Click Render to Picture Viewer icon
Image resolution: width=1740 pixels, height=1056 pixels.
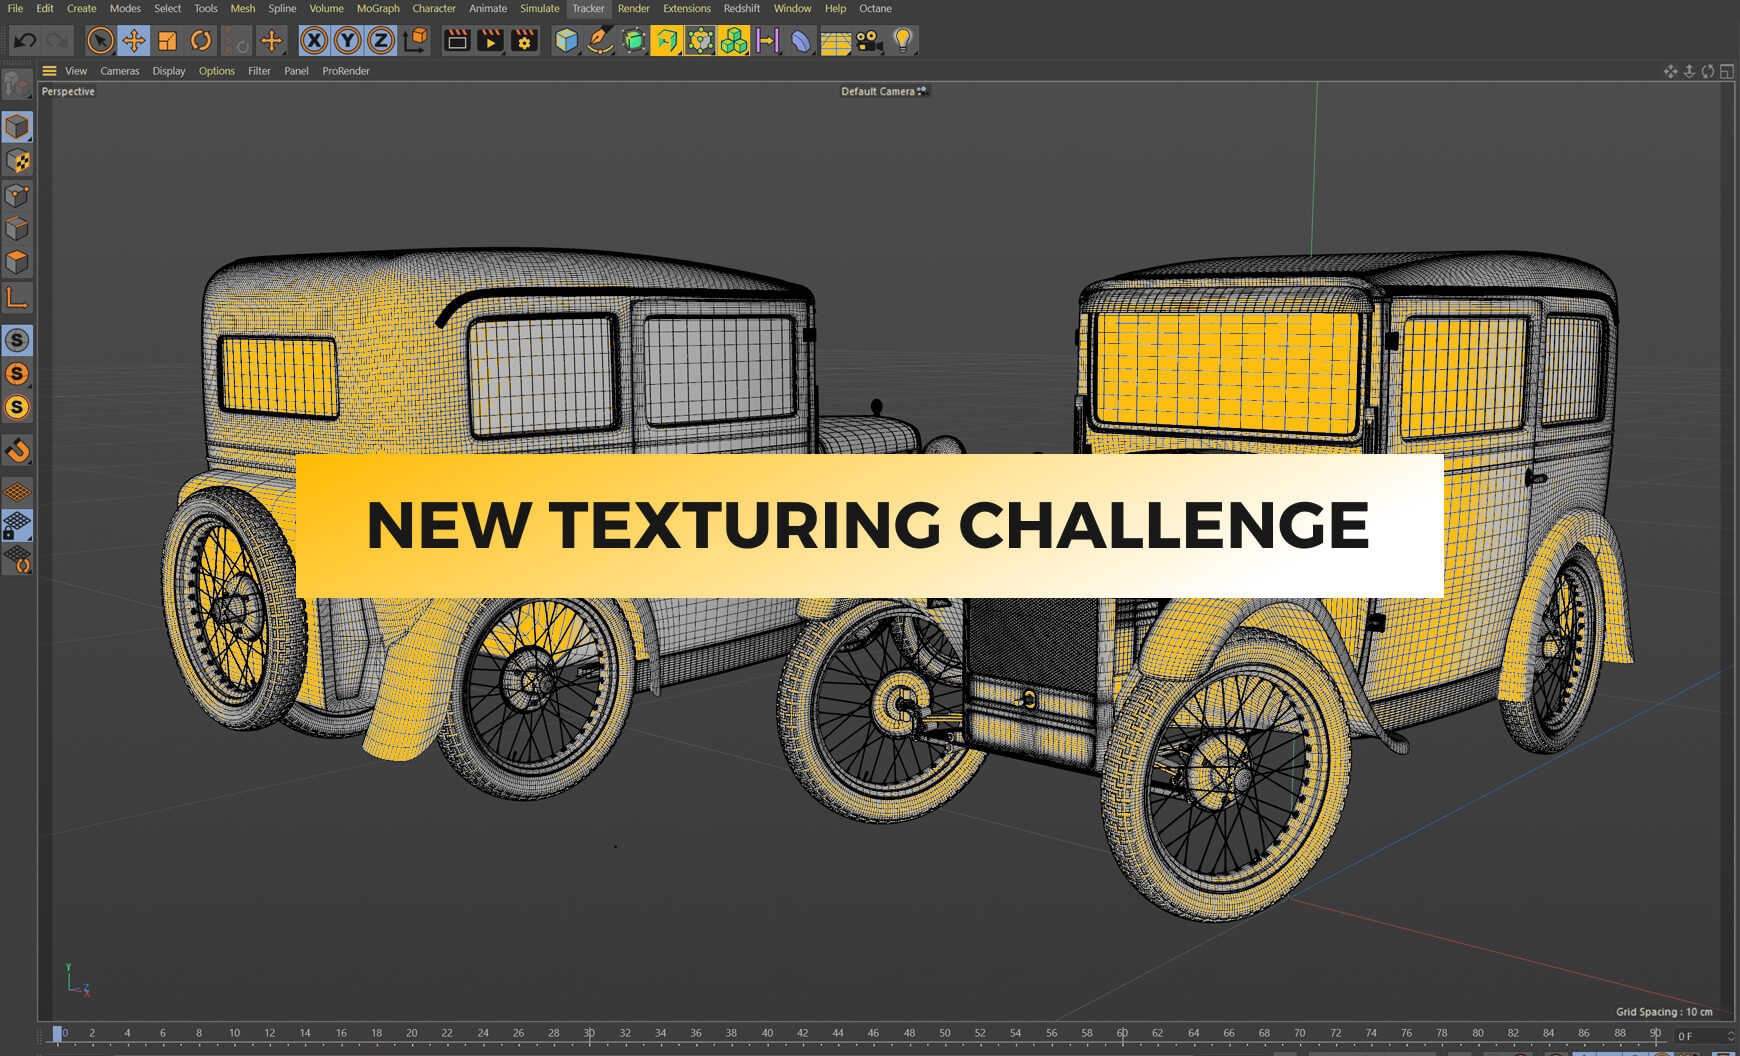[491, 41]
